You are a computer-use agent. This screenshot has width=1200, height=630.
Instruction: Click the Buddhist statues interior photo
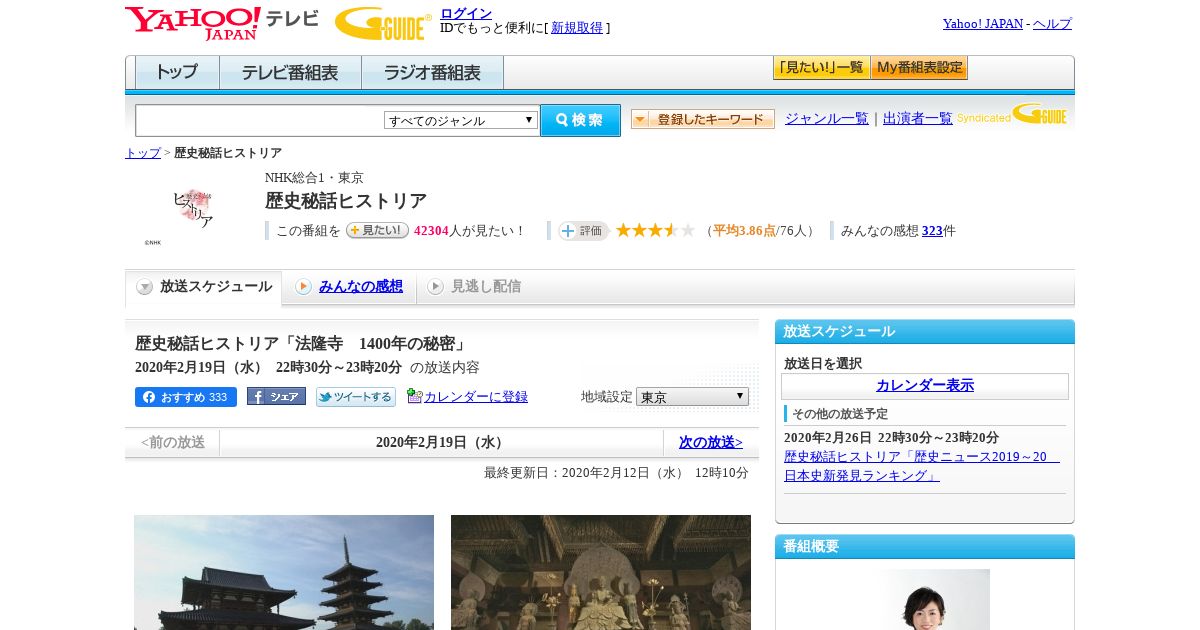tap(601, 572)
